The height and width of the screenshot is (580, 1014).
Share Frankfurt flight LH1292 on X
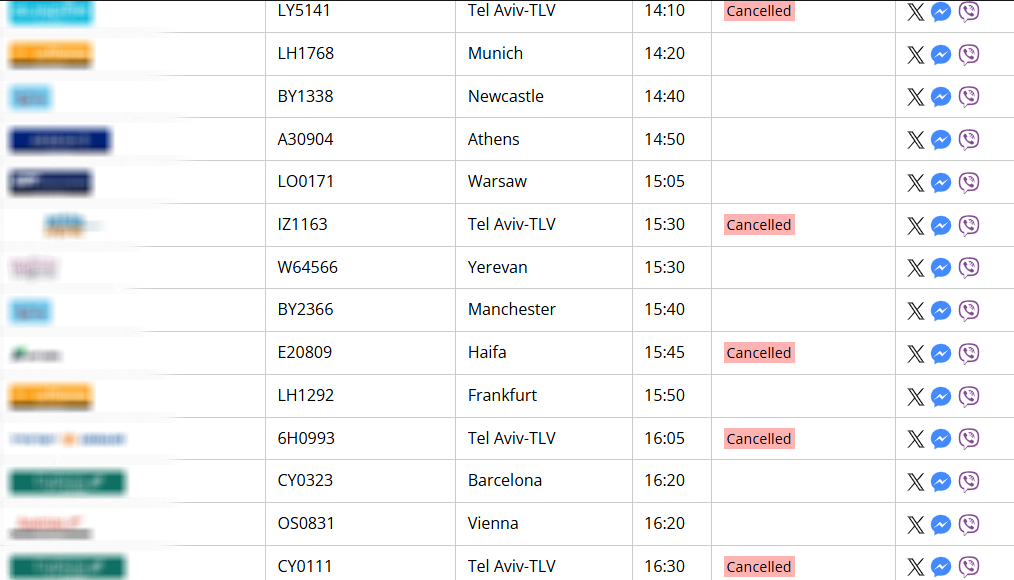pos(915,396)
